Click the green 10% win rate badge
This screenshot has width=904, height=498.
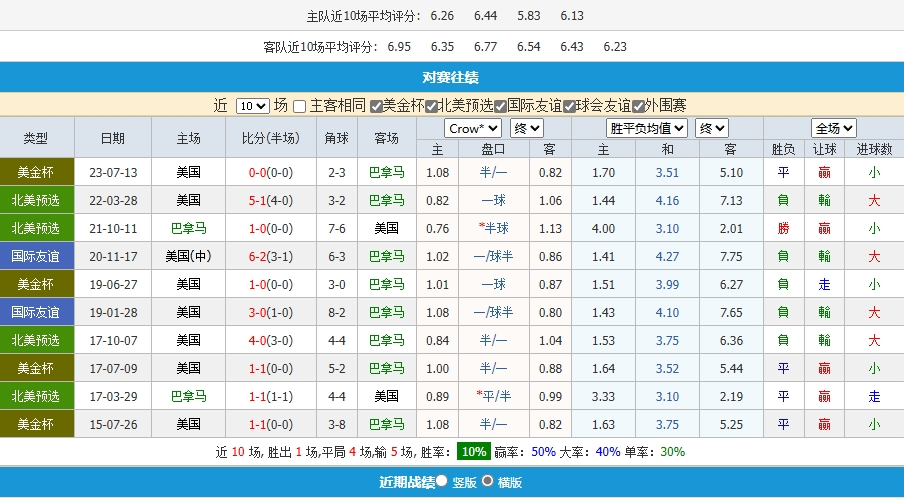472,451
